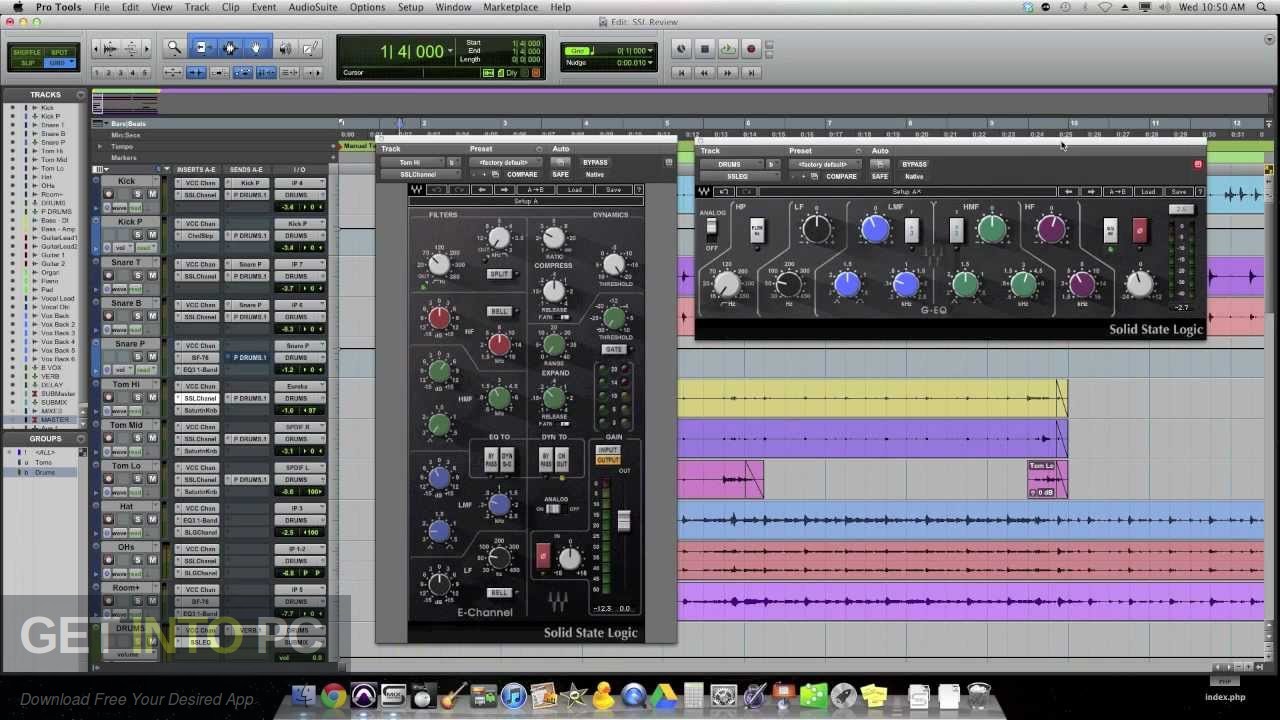Viewport: 1280px width, 720px height.
Task: Click undo arrow in G-EQ Waves toolbar
Action: pyautogui.click(x=724, y=191)
